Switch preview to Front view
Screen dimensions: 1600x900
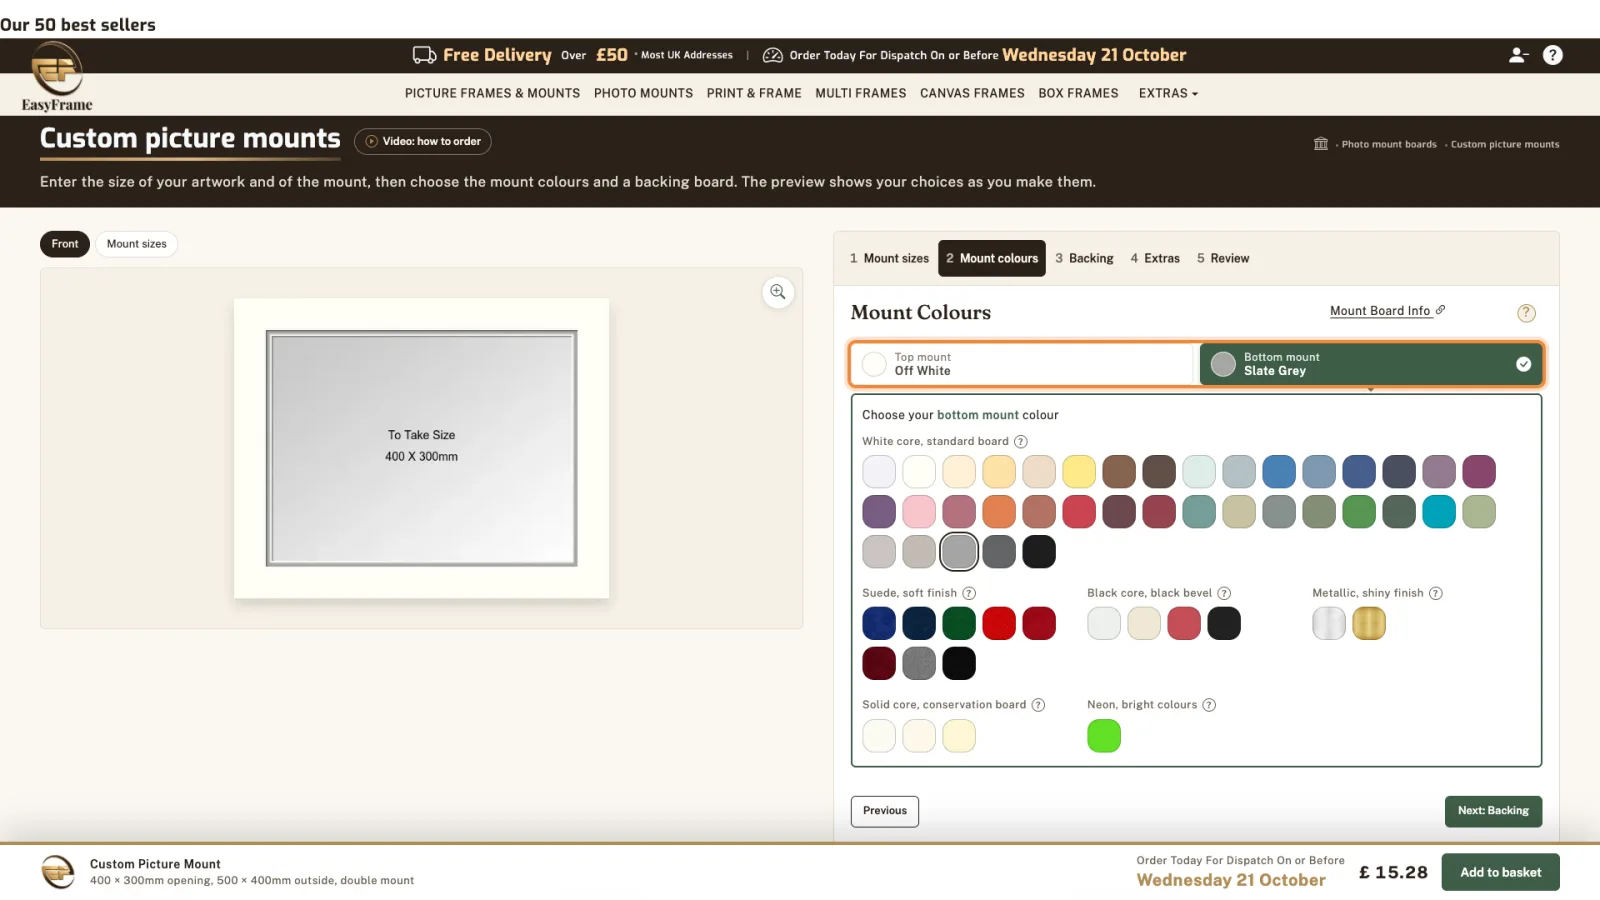[x=65, y=244]
